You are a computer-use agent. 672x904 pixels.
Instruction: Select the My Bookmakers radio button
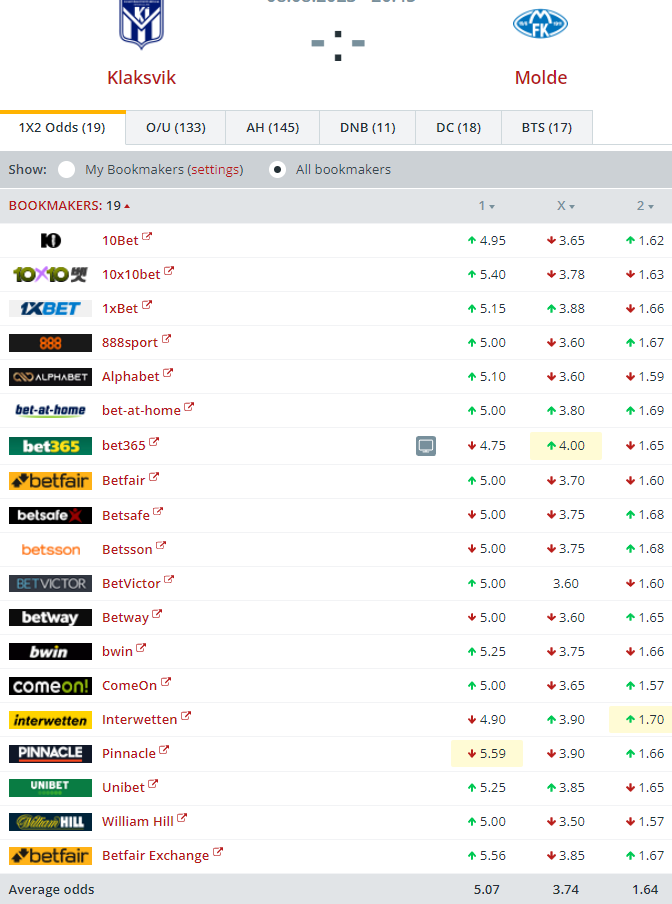pyautogui.click(x=66, y=170)
